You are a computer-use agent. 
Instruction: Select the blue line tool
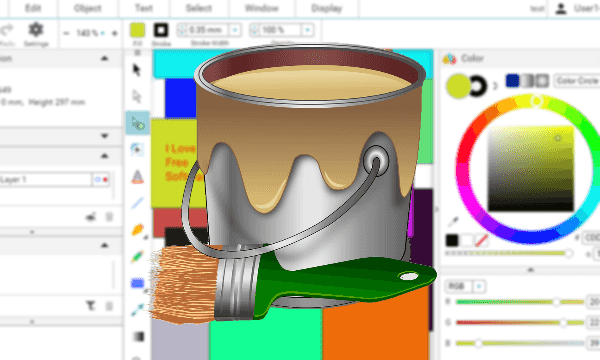pyautogui.click(x=137, y=203)
